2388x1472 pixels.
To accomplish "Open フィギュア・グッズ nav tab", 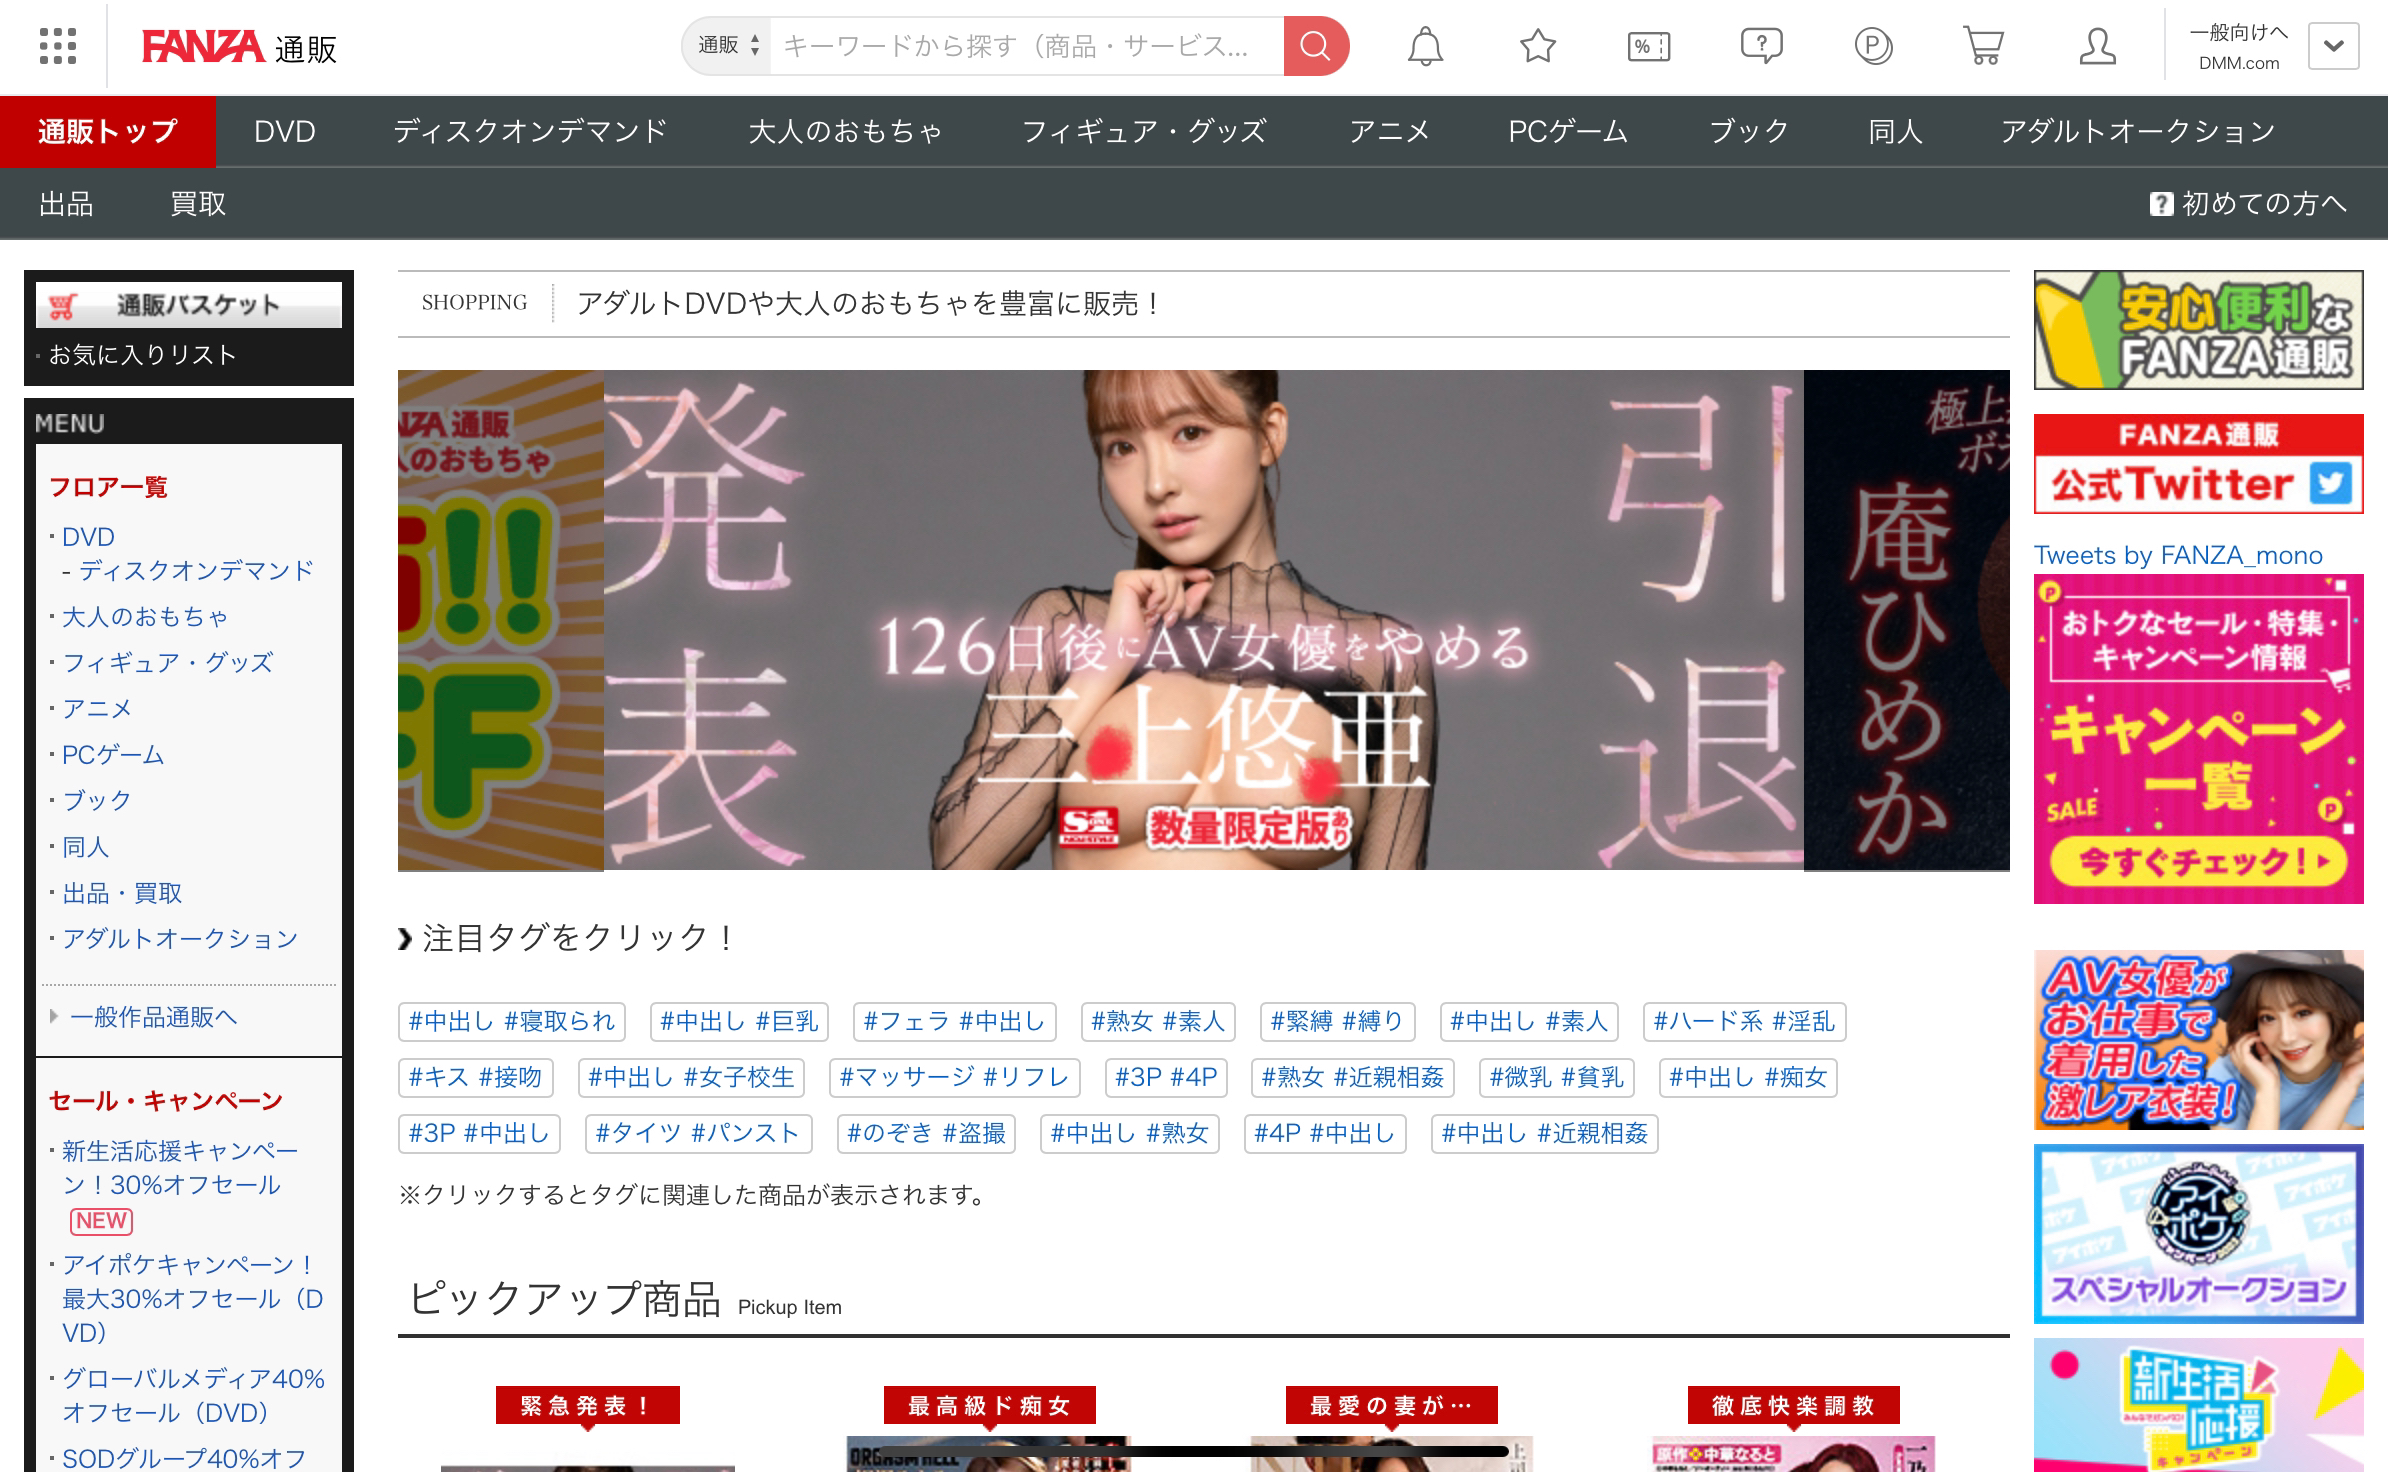I will point(1145,131).
